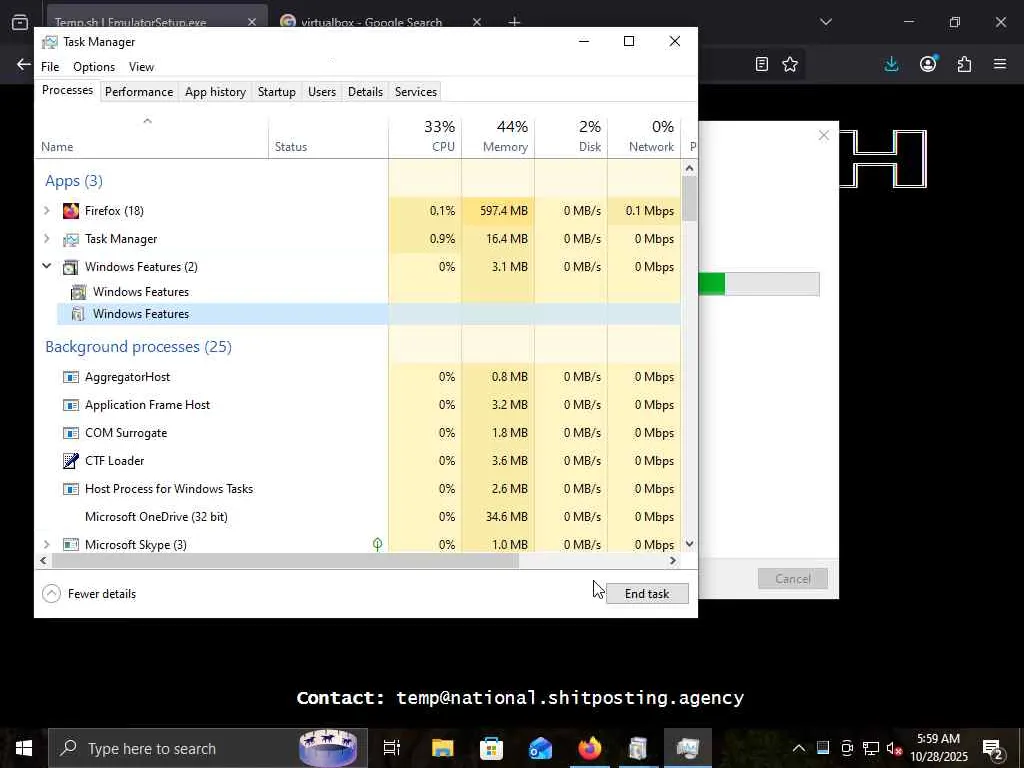Select the highlighted Windows Features child row
1024x768 pixels.
tap(369, 314)
